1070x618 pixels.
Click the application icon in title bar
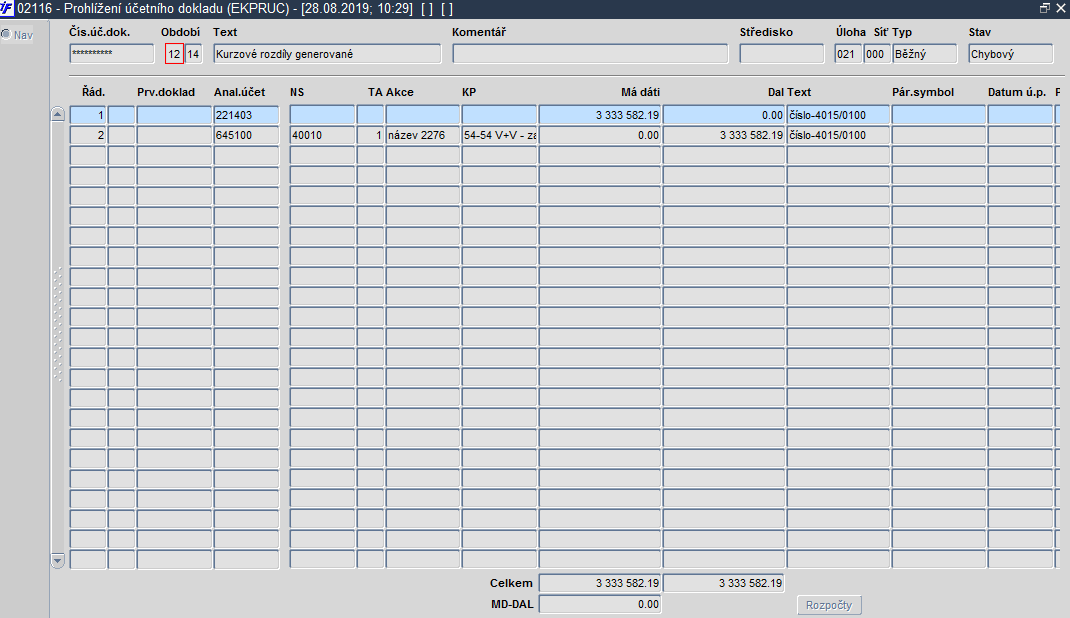pos(7,8)
